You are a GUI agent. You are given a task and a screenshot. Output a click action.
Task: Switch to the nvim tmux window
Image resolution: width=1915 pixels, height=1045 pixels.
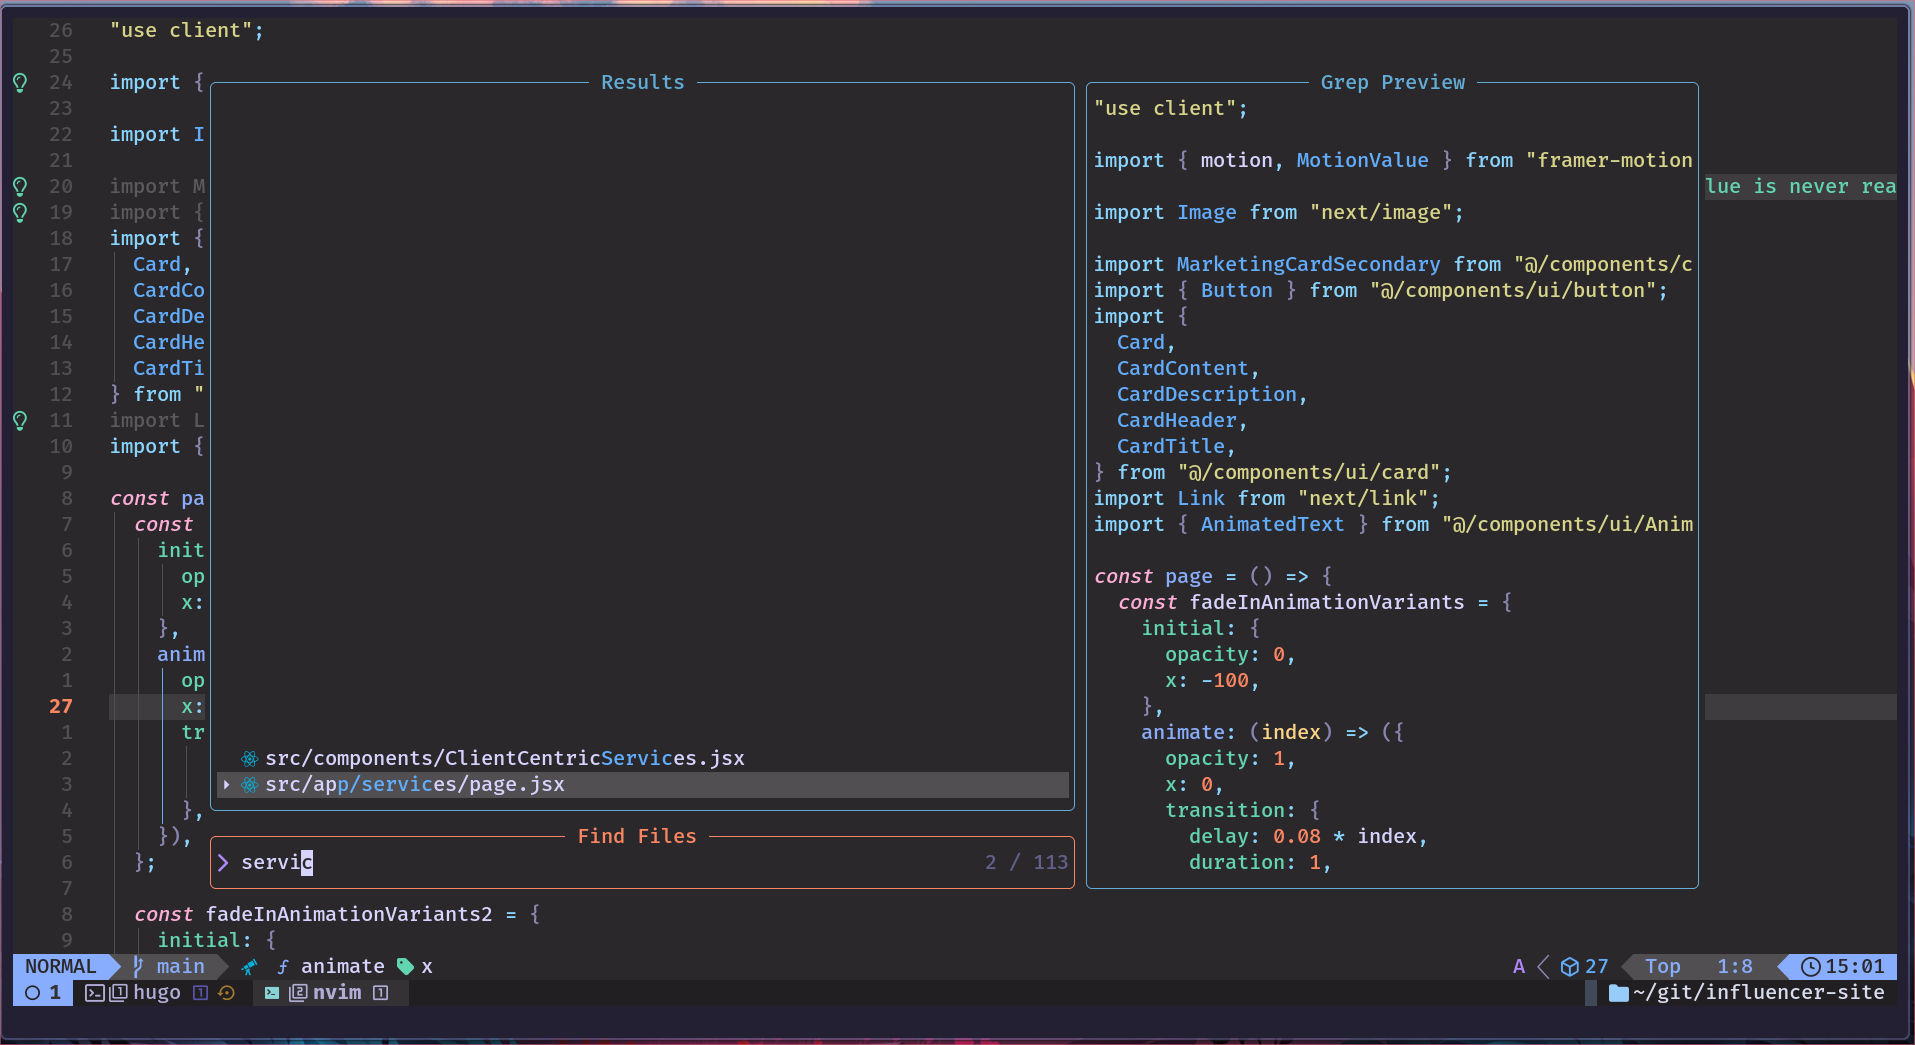pyautogui.click(x=336, y=992)
